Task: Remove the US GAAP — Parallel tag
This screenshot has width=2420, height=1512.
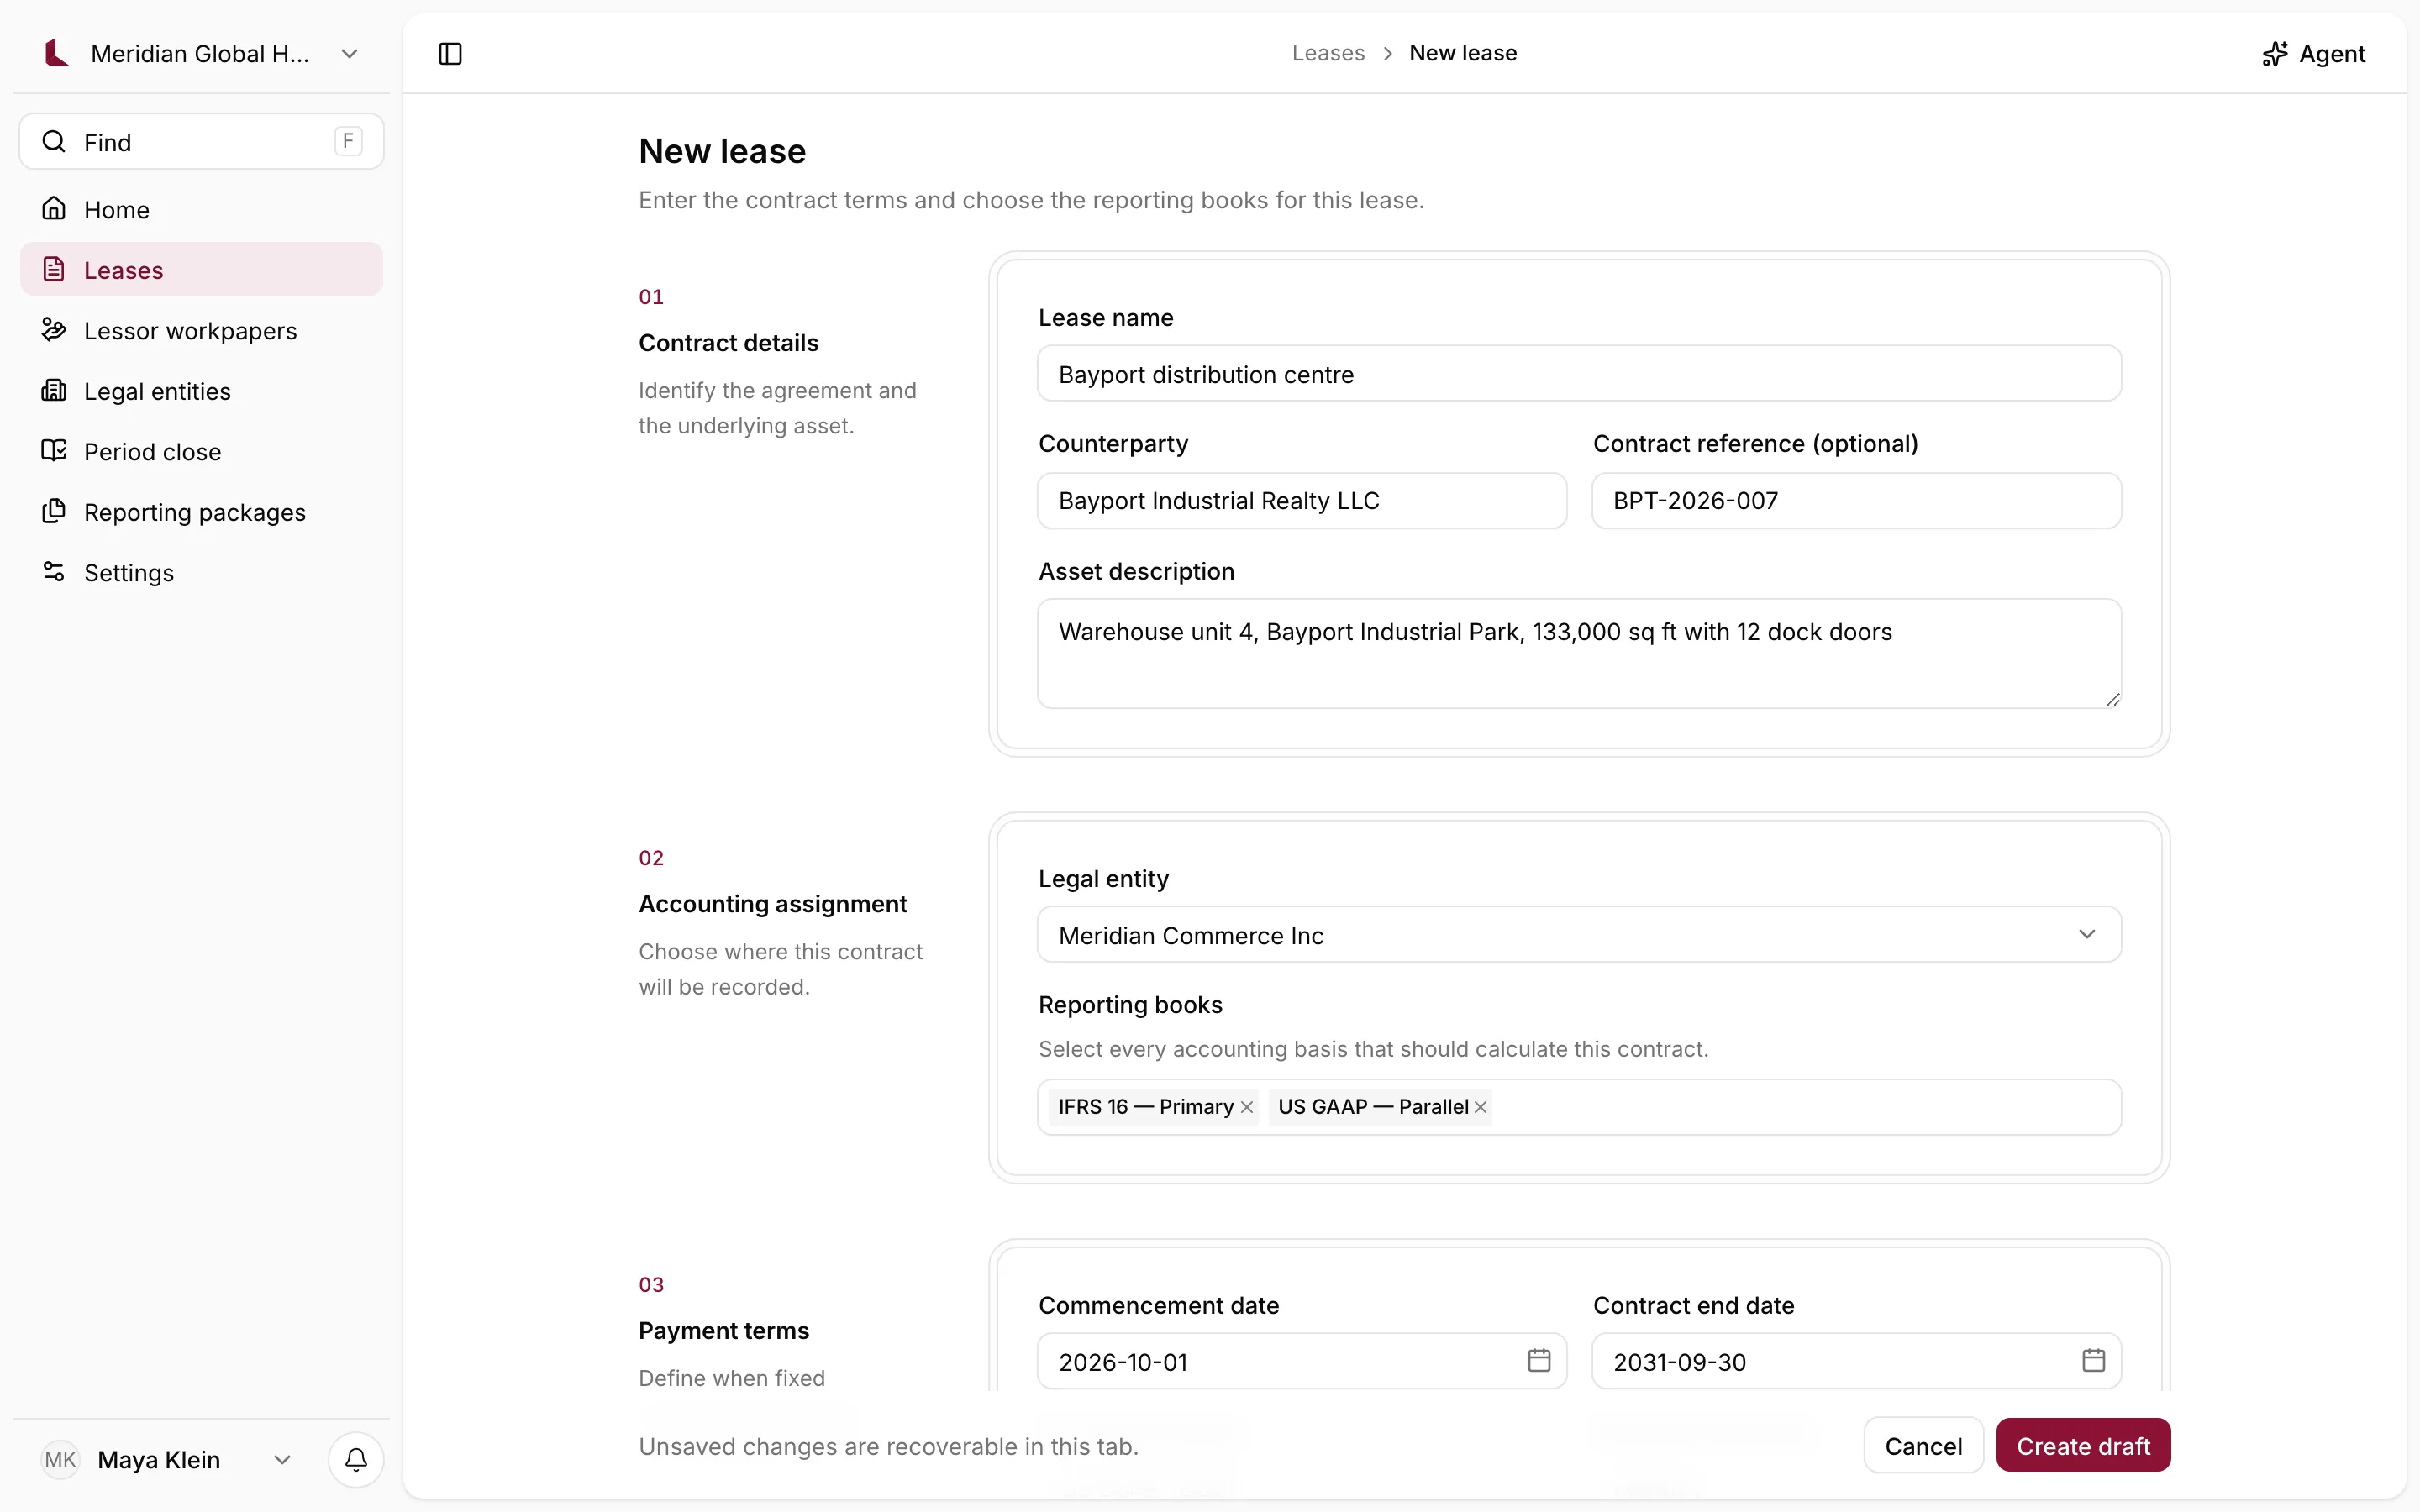Action: 1481,1107
